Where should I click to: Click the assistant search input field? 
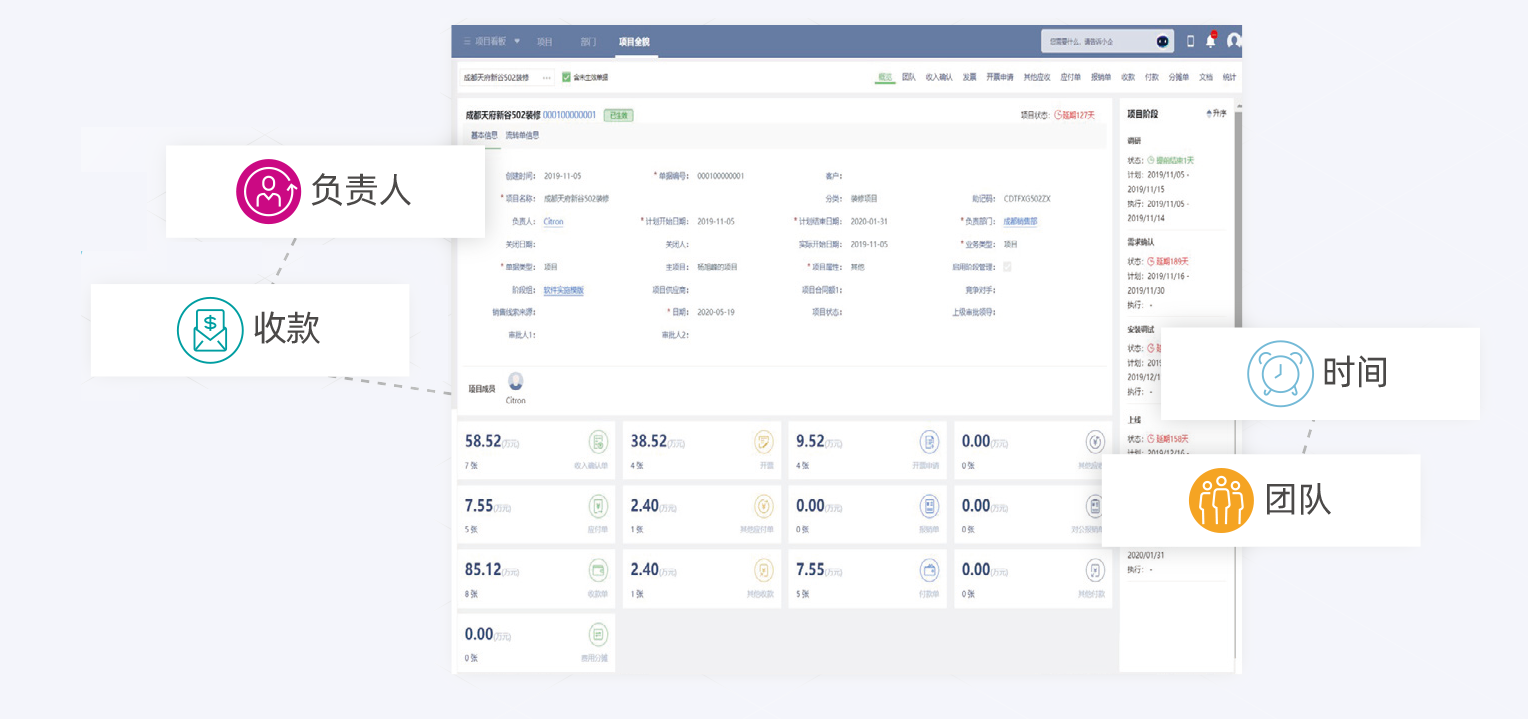(x=1095, y=41)
